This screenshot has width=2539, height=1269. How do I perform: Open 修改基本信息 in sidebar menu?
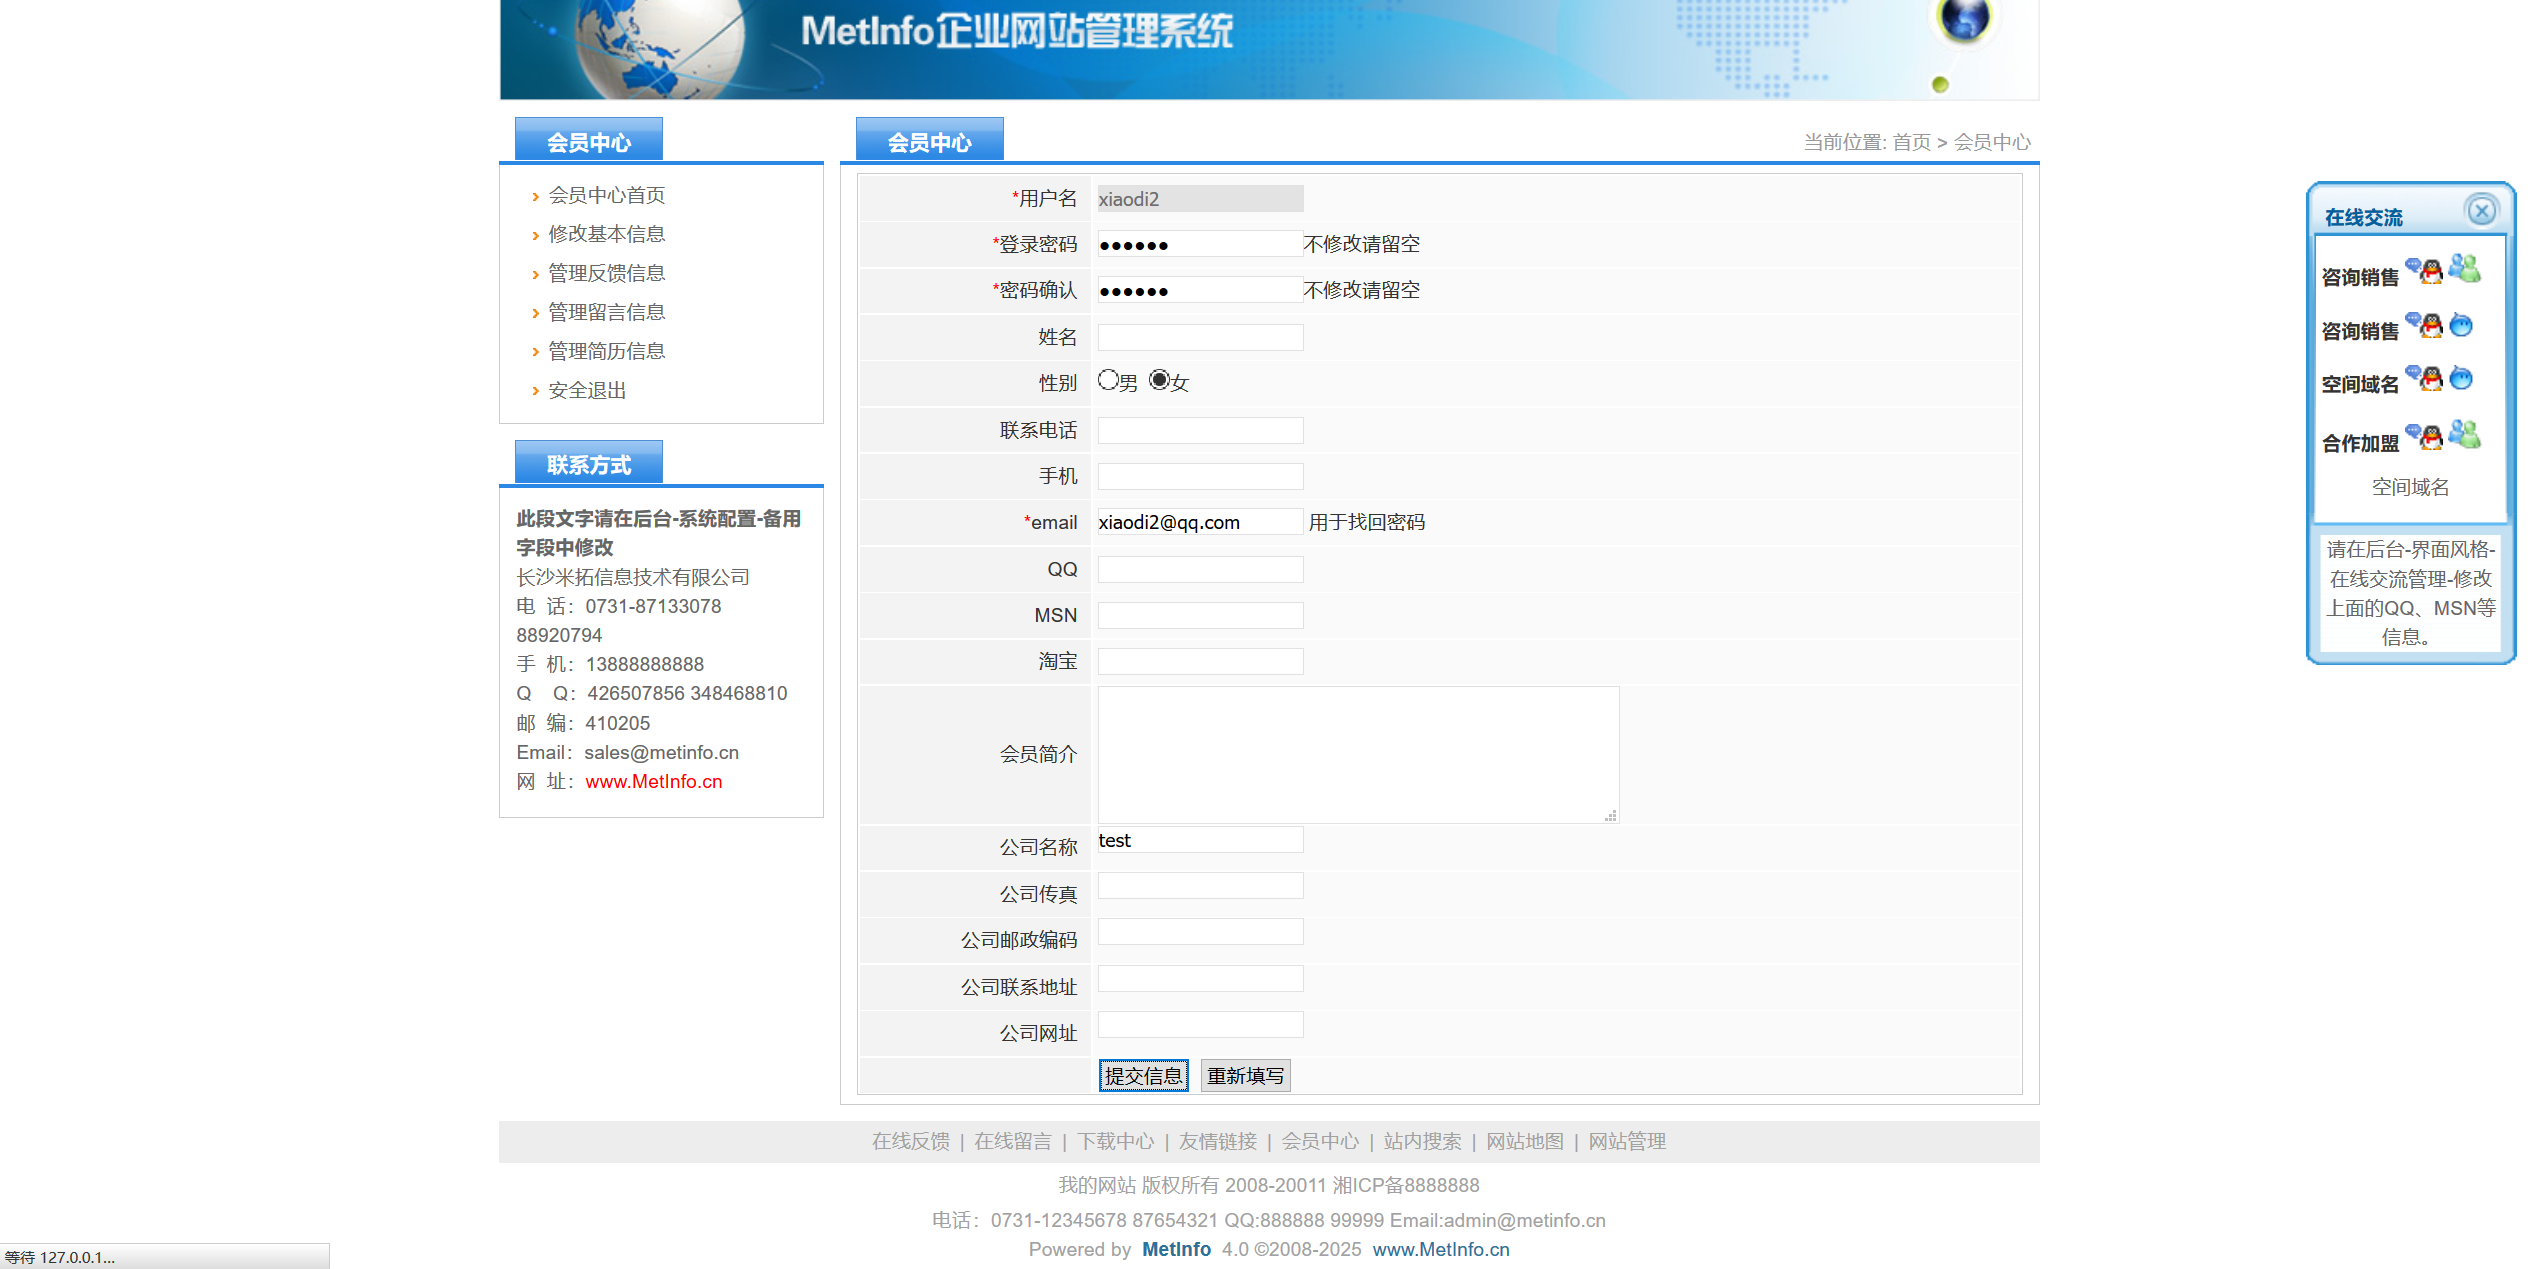point(606,234)
